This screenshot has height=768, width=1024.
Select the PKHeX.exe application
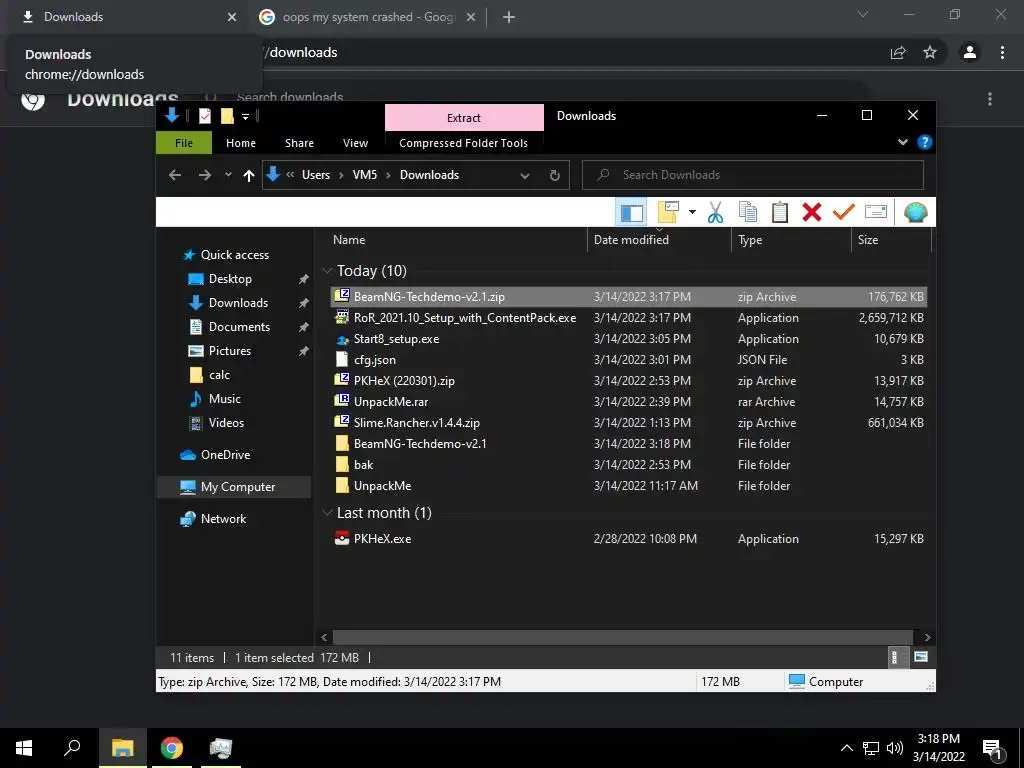pos(628,539)
